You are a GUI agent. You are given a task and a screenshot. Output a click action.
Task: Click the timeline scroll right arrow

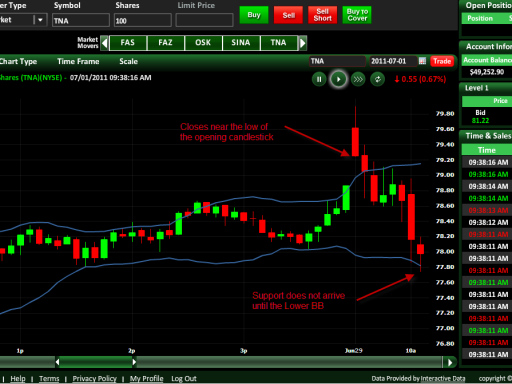coord(450,362)
